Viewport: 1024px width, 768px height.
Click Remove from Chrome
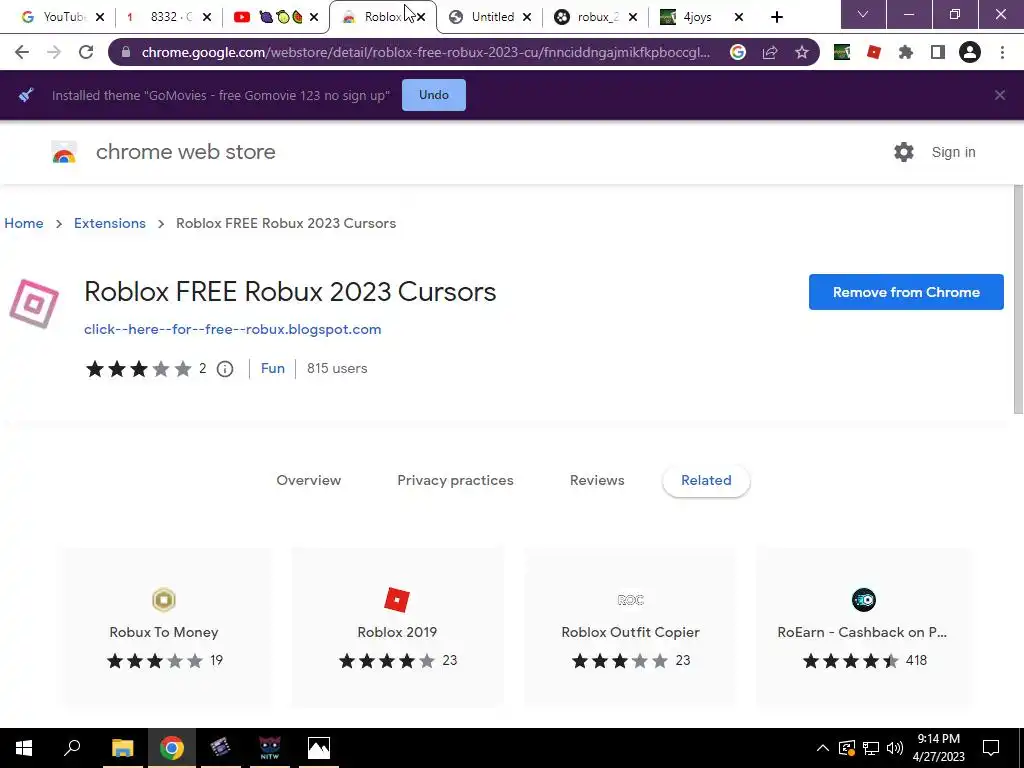(906, 292)
